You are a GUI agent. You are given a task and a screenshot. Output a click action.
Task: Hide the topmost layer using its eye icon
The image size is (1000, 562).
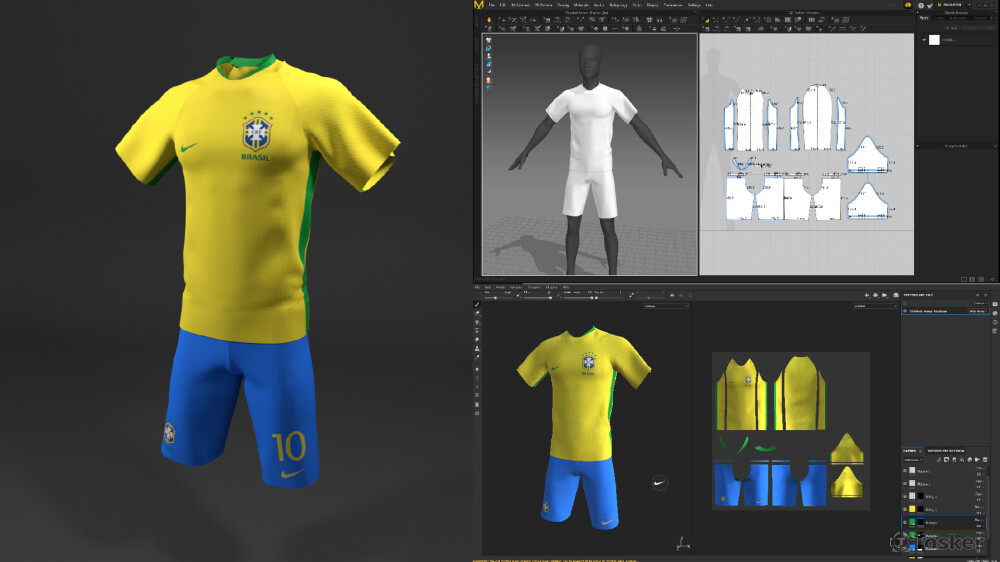pyautogui.click(x=906, y=470)
